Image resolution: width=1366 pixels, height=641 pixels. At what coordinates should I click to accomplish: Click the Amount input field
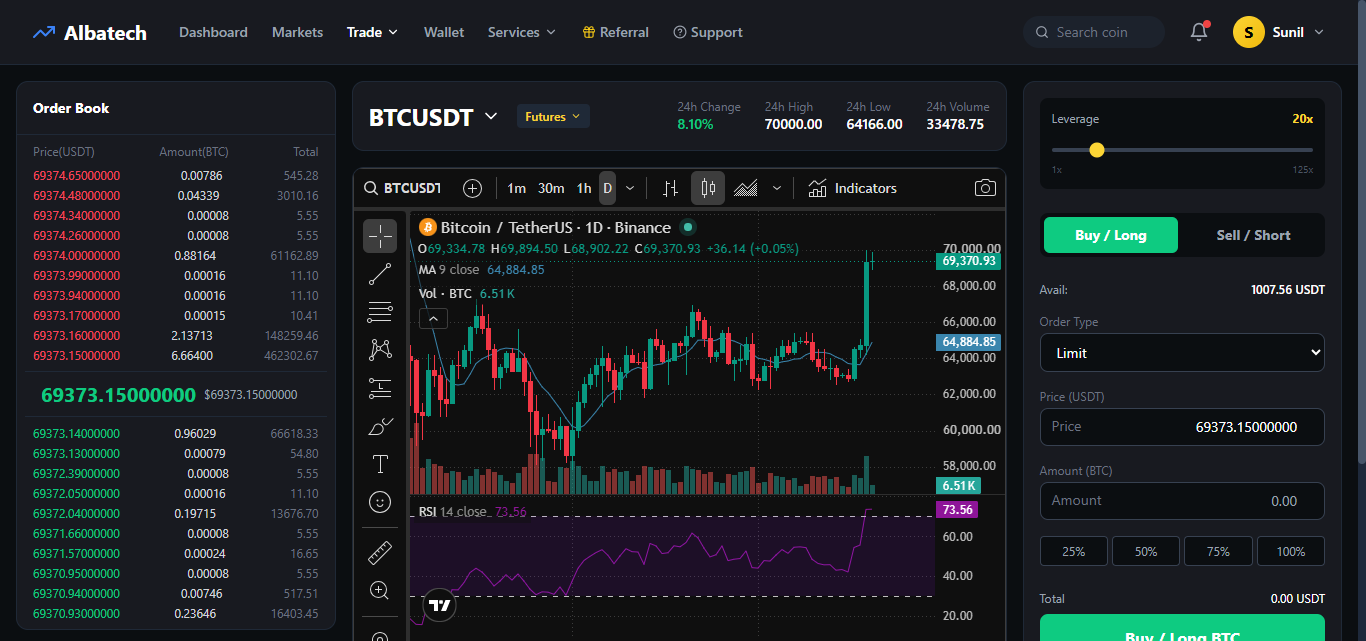(x=1182, y=501)
